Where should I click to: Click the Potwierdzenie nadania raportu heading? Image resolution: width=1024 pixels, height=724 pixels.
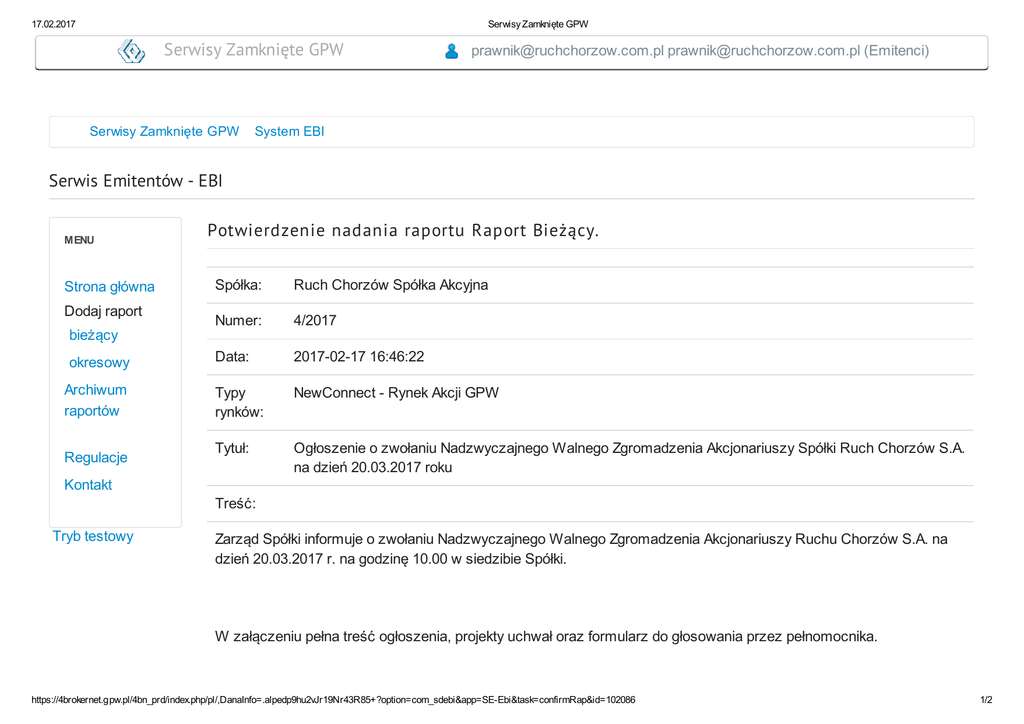403,231
